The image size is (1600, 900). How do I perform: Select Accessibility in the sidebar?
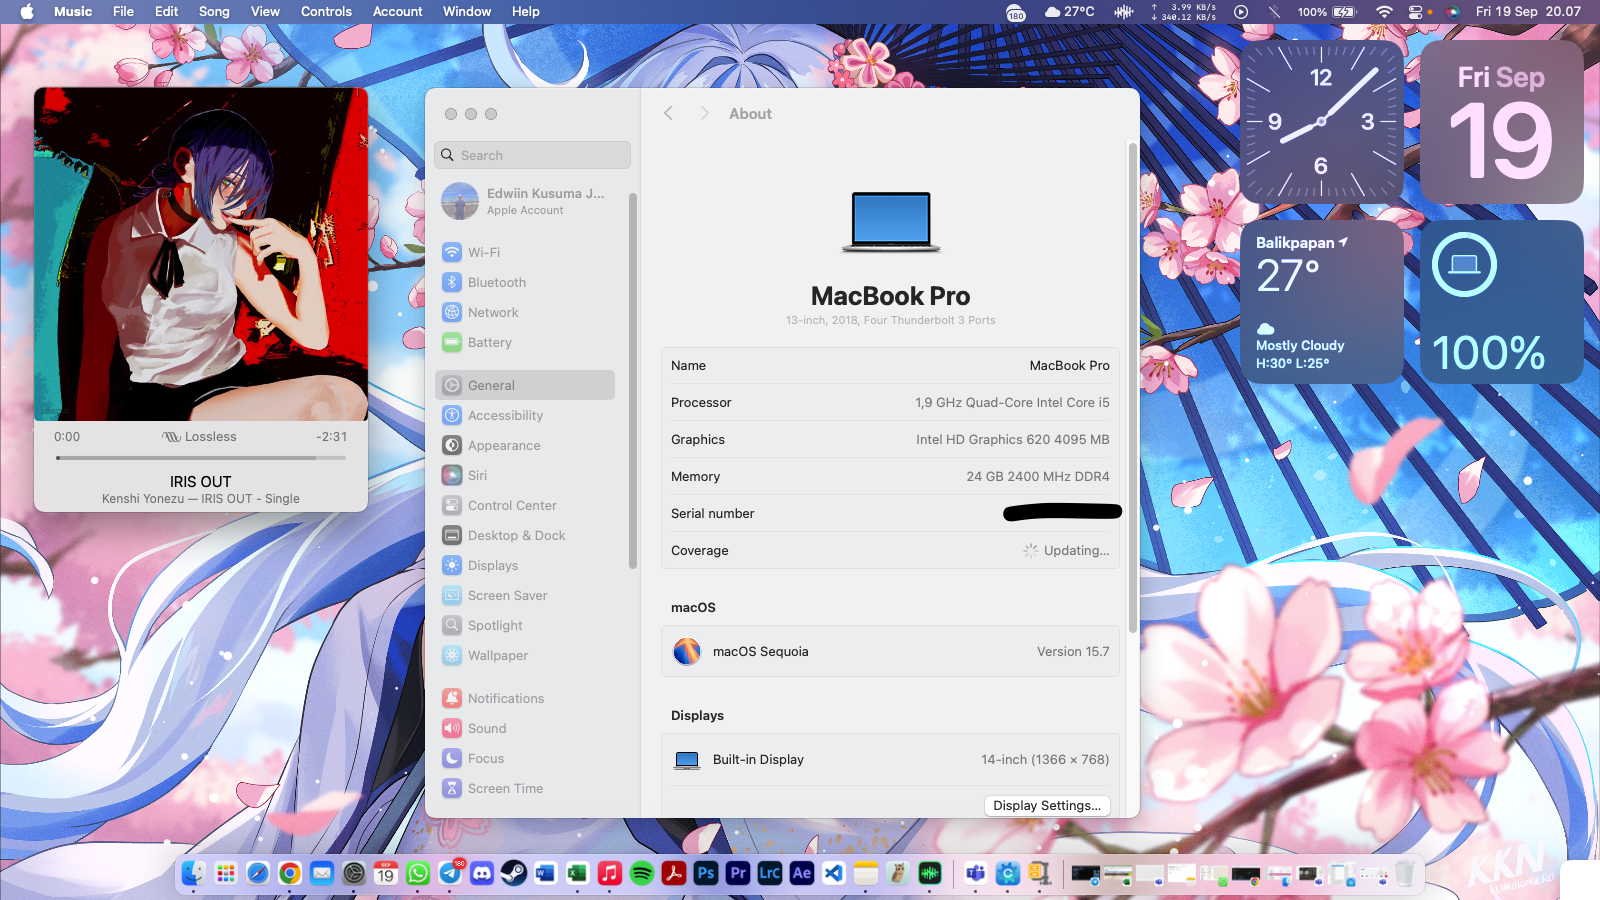525,415
